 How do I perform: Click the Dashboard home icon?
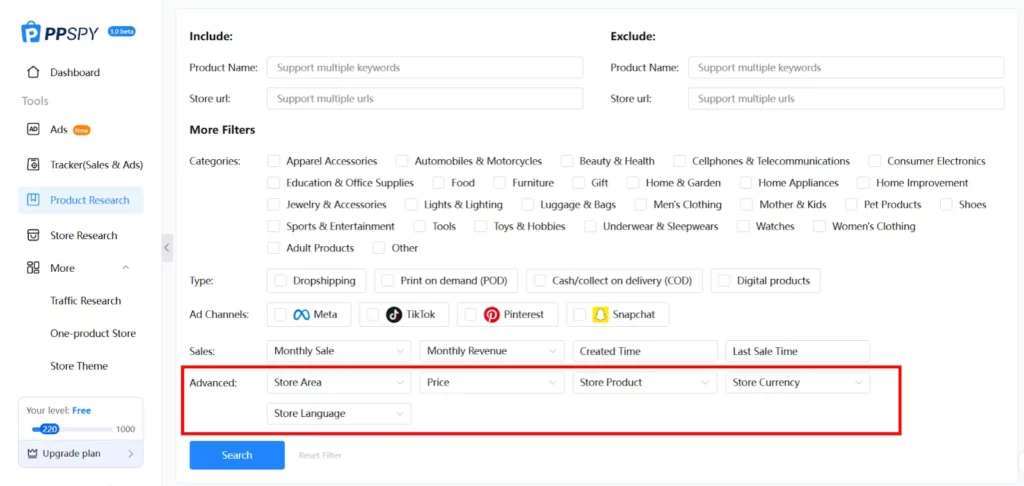(x=33, y=73)
